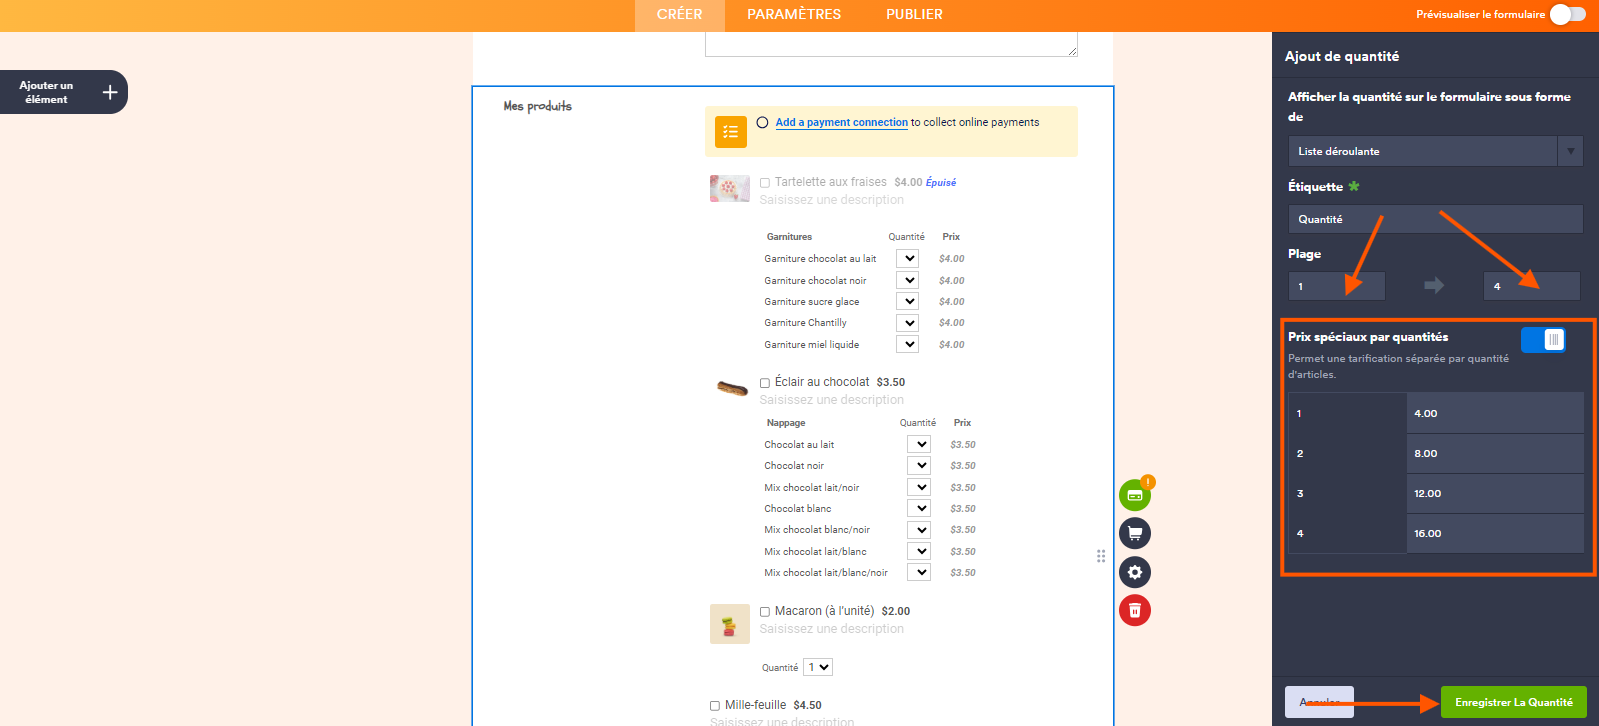Switch to the PUBLIER tab
The image size is (1599, 726).
[914, 15]
